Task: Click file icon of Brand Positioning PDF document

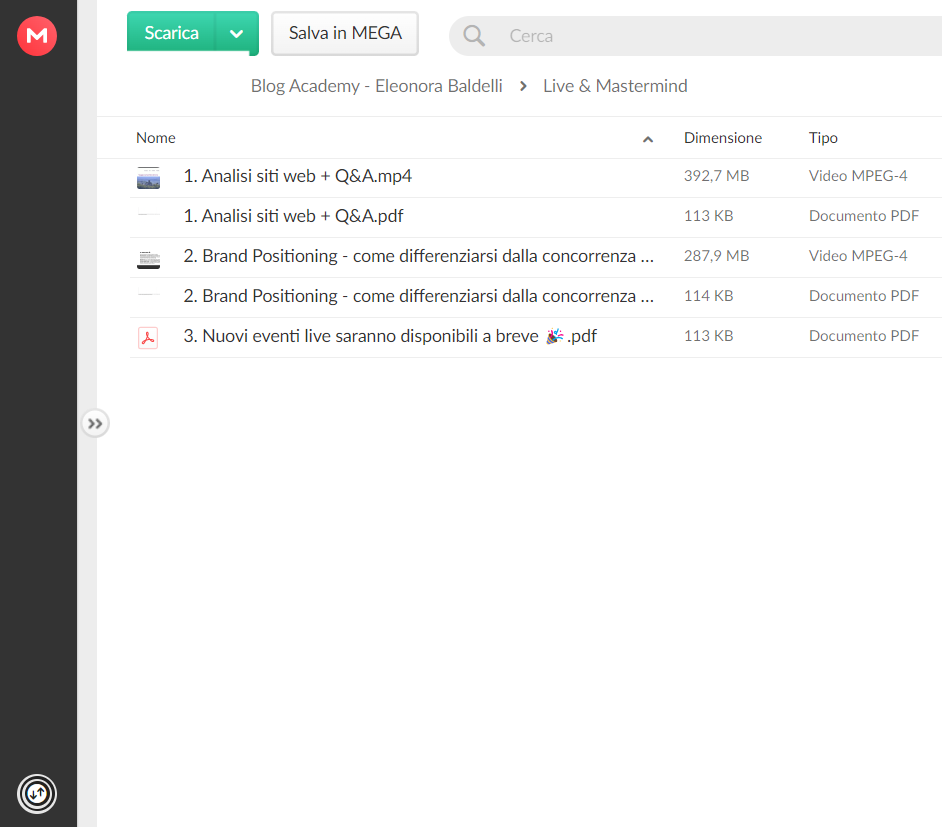Action: (x=148, y=294)
